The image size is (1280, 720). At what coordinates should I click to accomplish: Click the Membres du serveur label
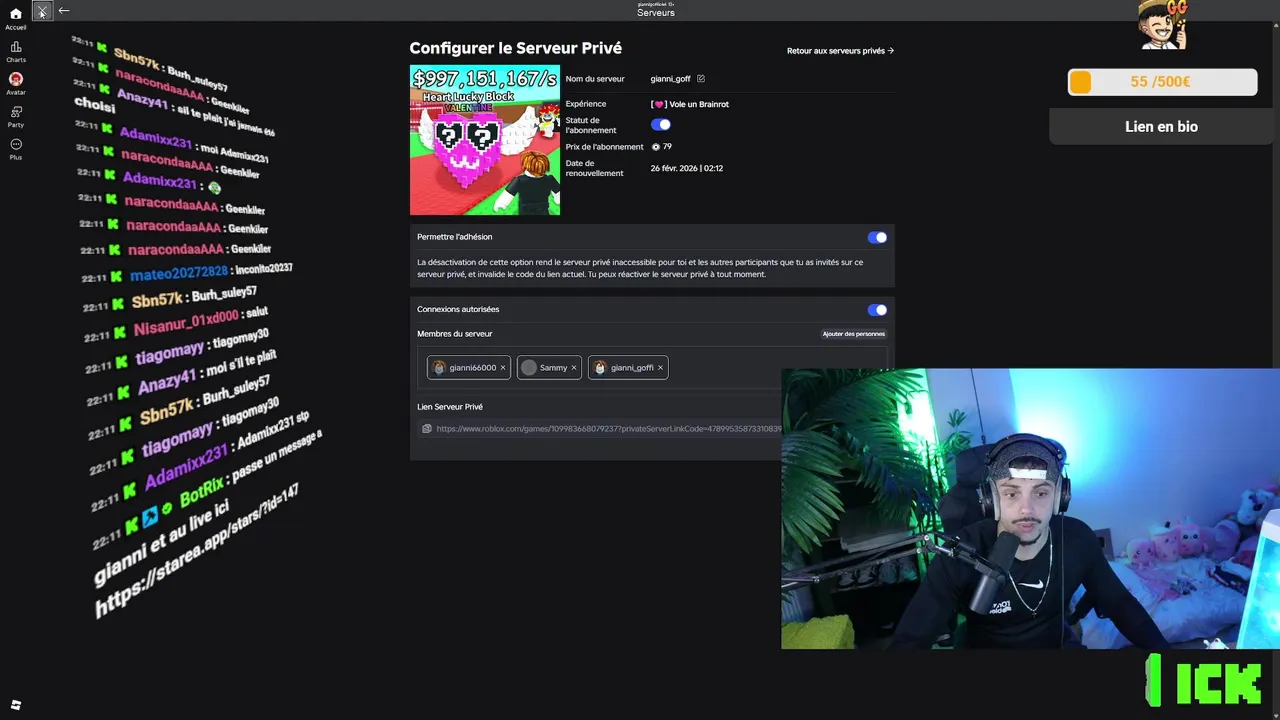[x=455, y=334]
